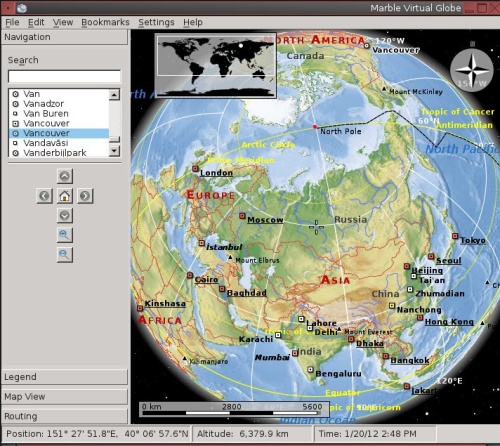Click the Kinshasa city marker
This screenshot has height=446, width=500.
point(140,308)
